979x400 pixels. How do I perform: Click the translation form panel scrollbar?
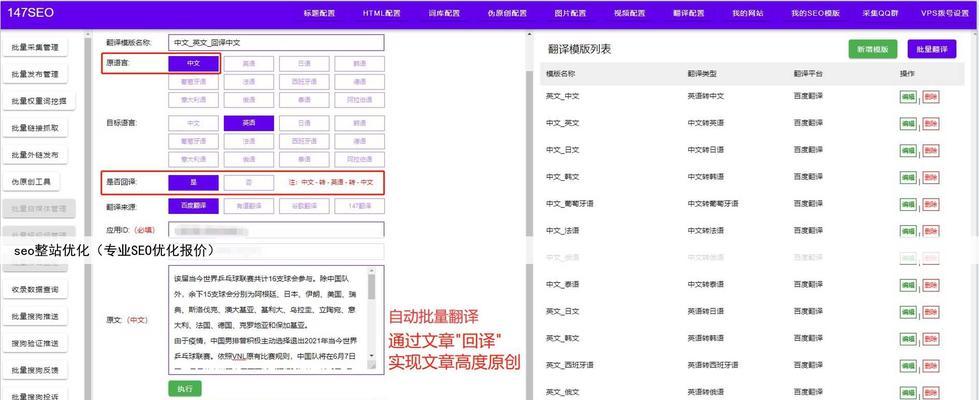(x=530, y=215)
